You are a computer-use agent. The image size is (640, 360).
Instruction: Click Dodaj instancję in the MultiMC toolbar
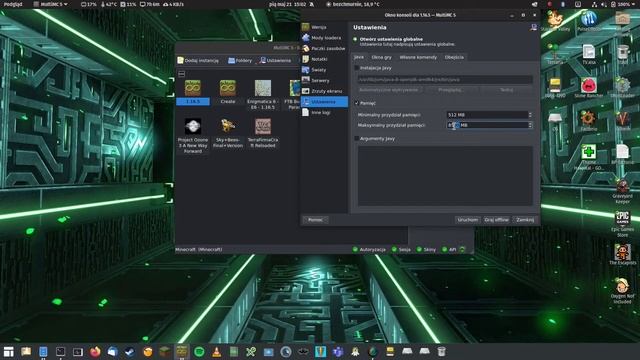coord(198,60)
